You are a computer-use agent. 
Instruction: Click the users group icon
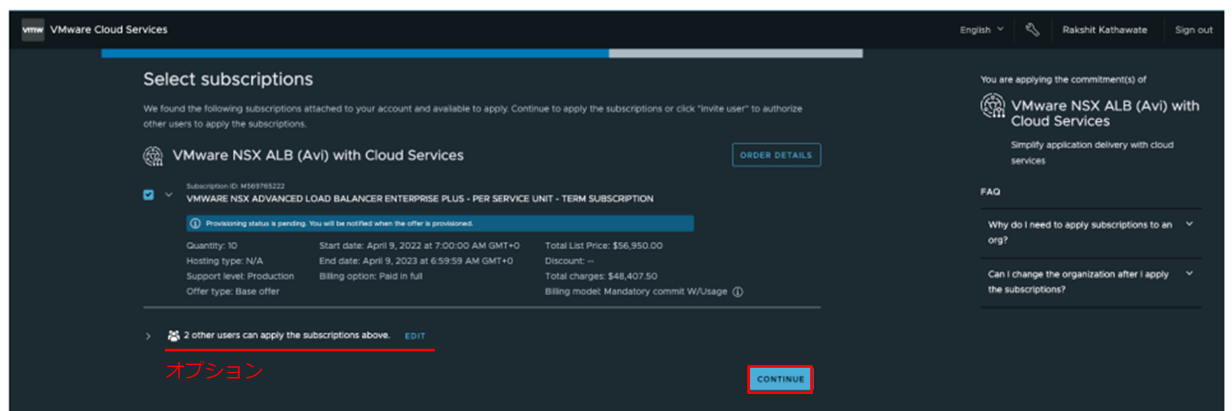click(174, 336)
